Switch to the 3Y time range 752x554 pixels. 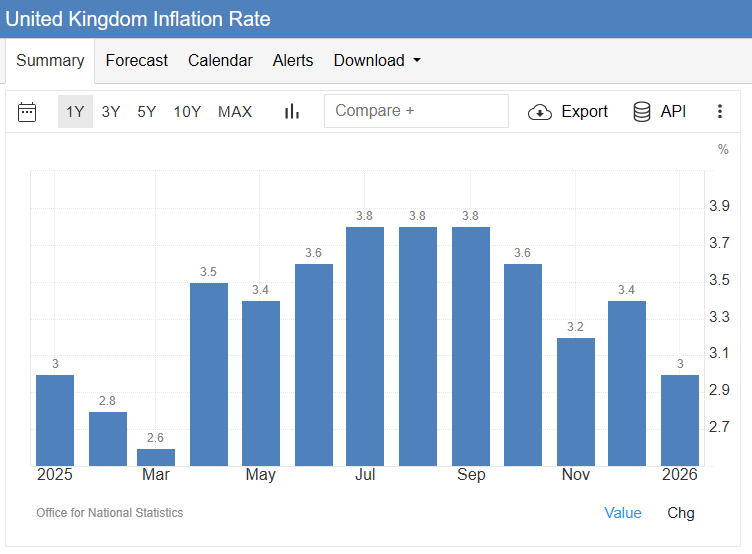coord(111,112)
